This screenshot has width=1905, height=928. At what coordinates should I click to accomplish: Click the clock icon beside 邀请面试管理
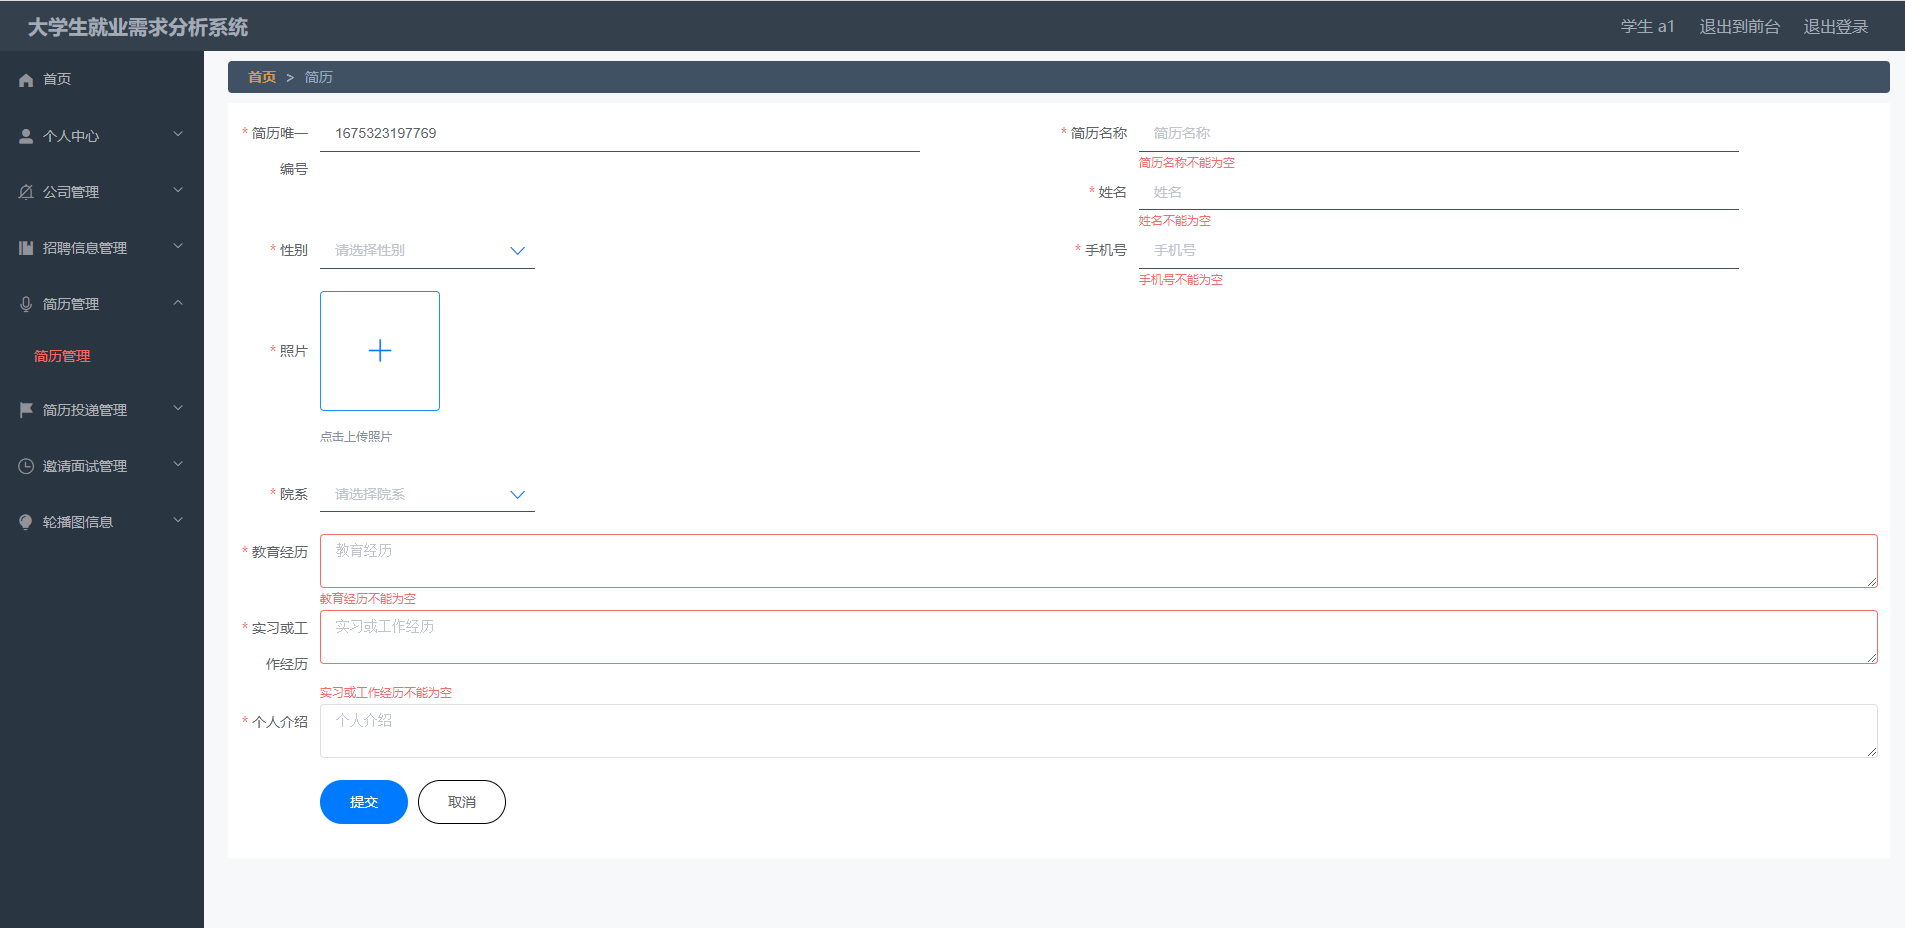(x=26, y=466)
